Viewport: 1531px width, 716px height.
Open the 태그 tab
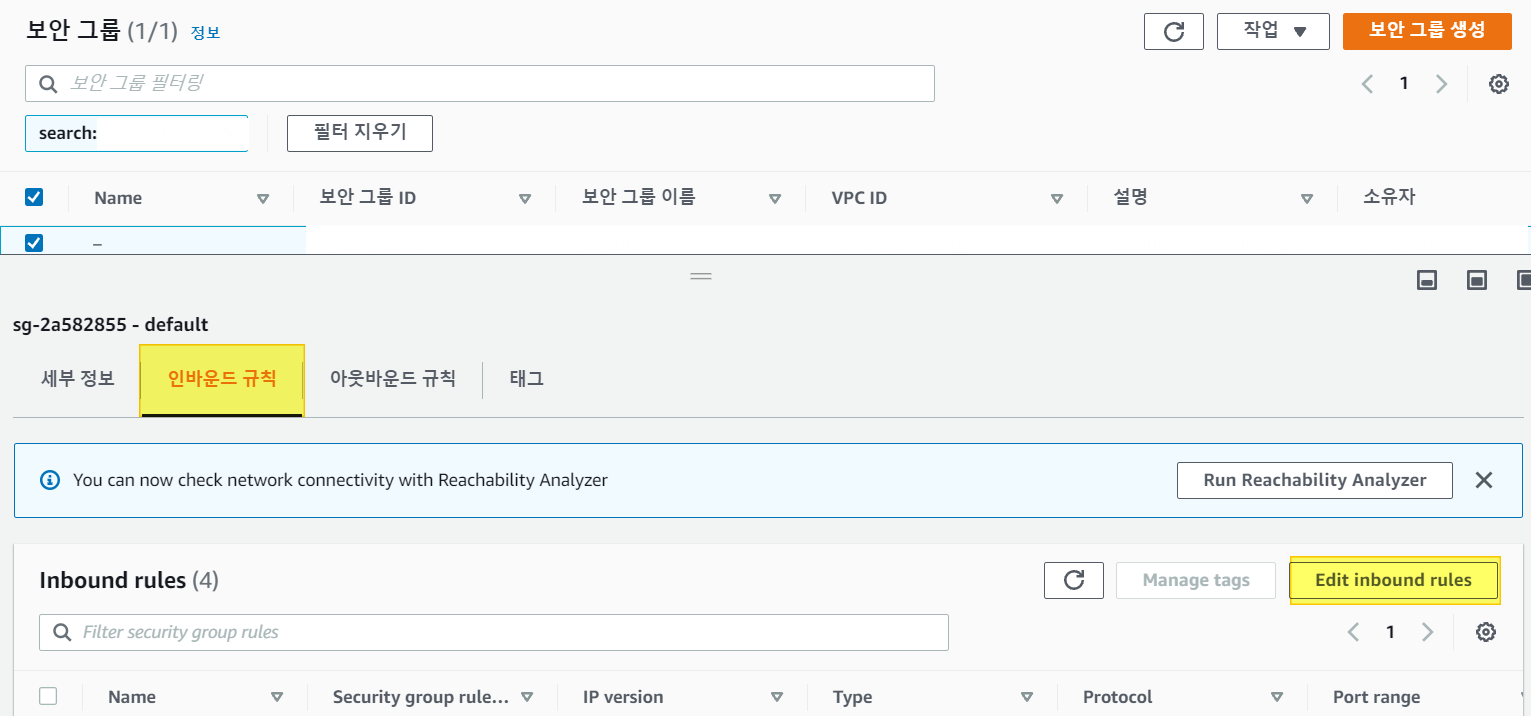[x=526, y=379]
